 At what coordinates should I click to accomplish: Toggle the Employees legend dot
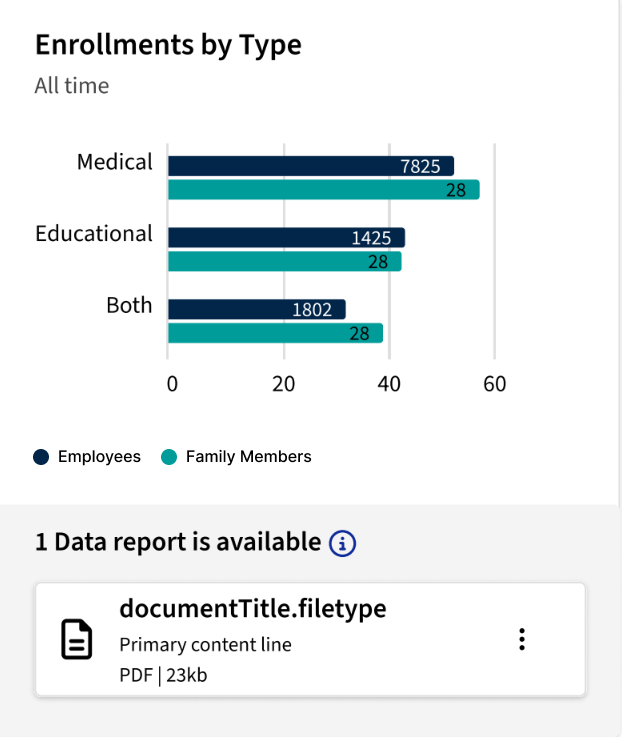pos(42,457)
